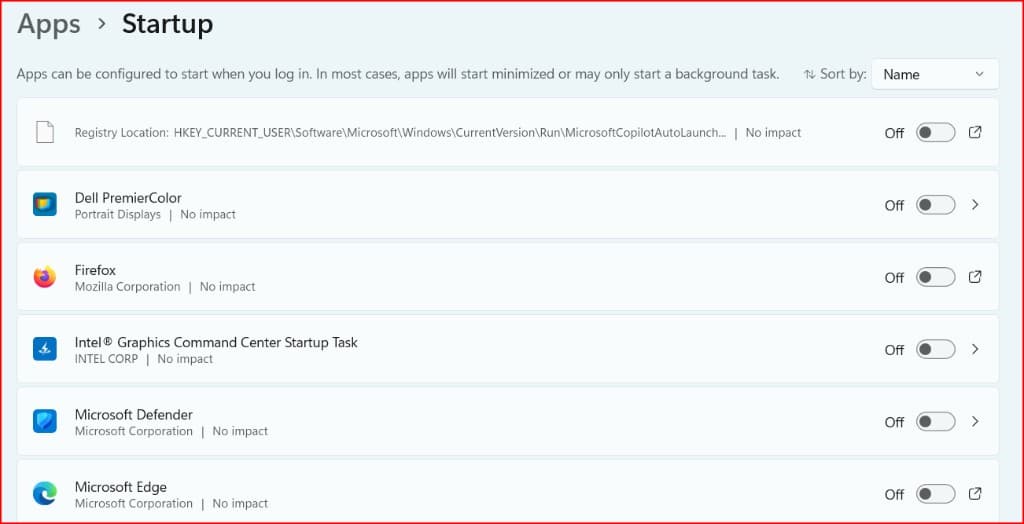Click the Intel Graphics Command Center icon
Image resolution: width=1024 pixels, height=524 pixels.
[44, 349]
